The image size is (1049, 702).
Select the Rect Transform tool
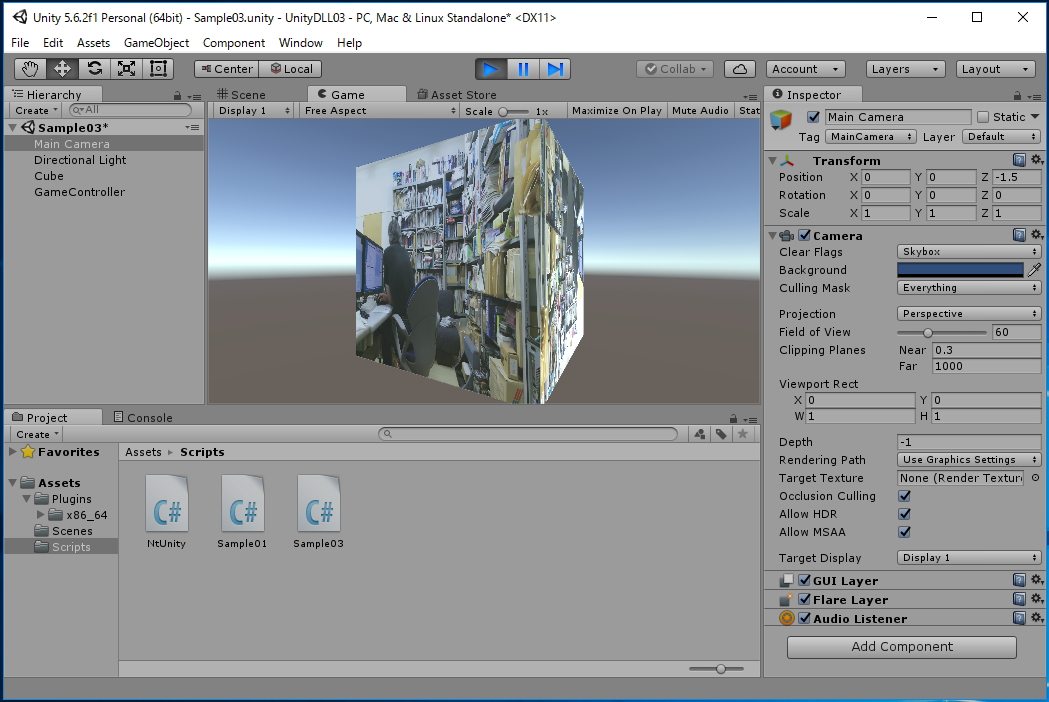tap(158, 69)
